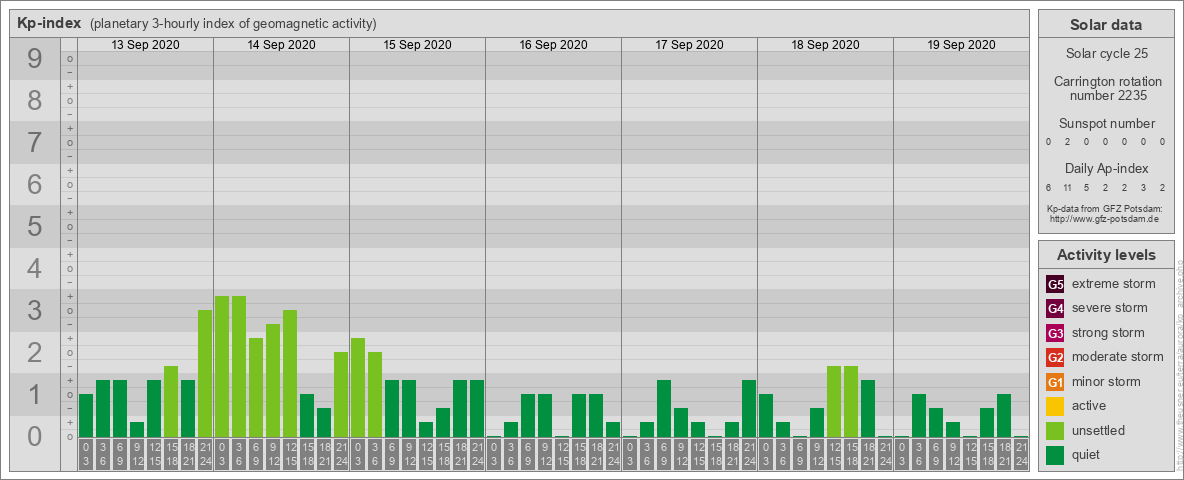Image resolution: width=1184 pixels, height=480 pixels.
Task: Click the 13 Sep 15-18 unsettled bar
Action: click(x=171, y=402)
